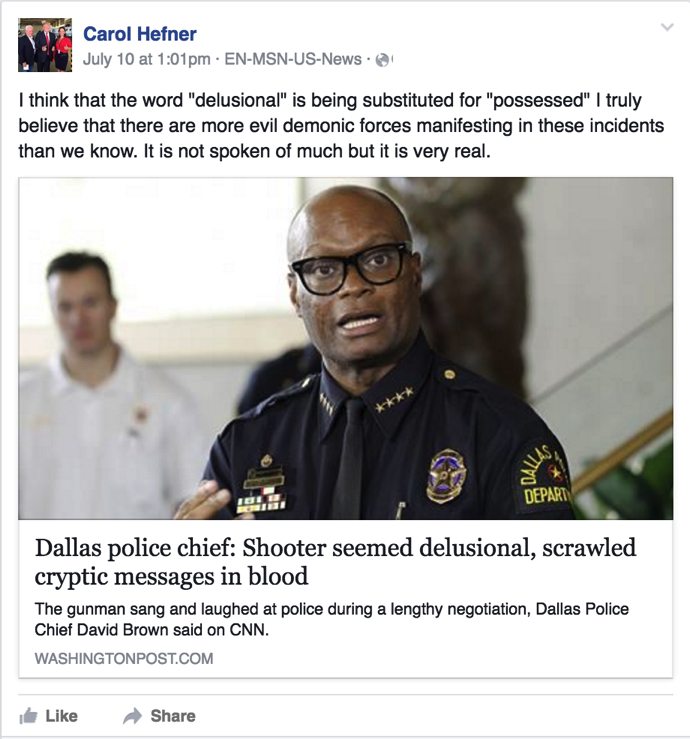
Task: Follow the EN-MSN-US-News source link
Action: [293, 59]
